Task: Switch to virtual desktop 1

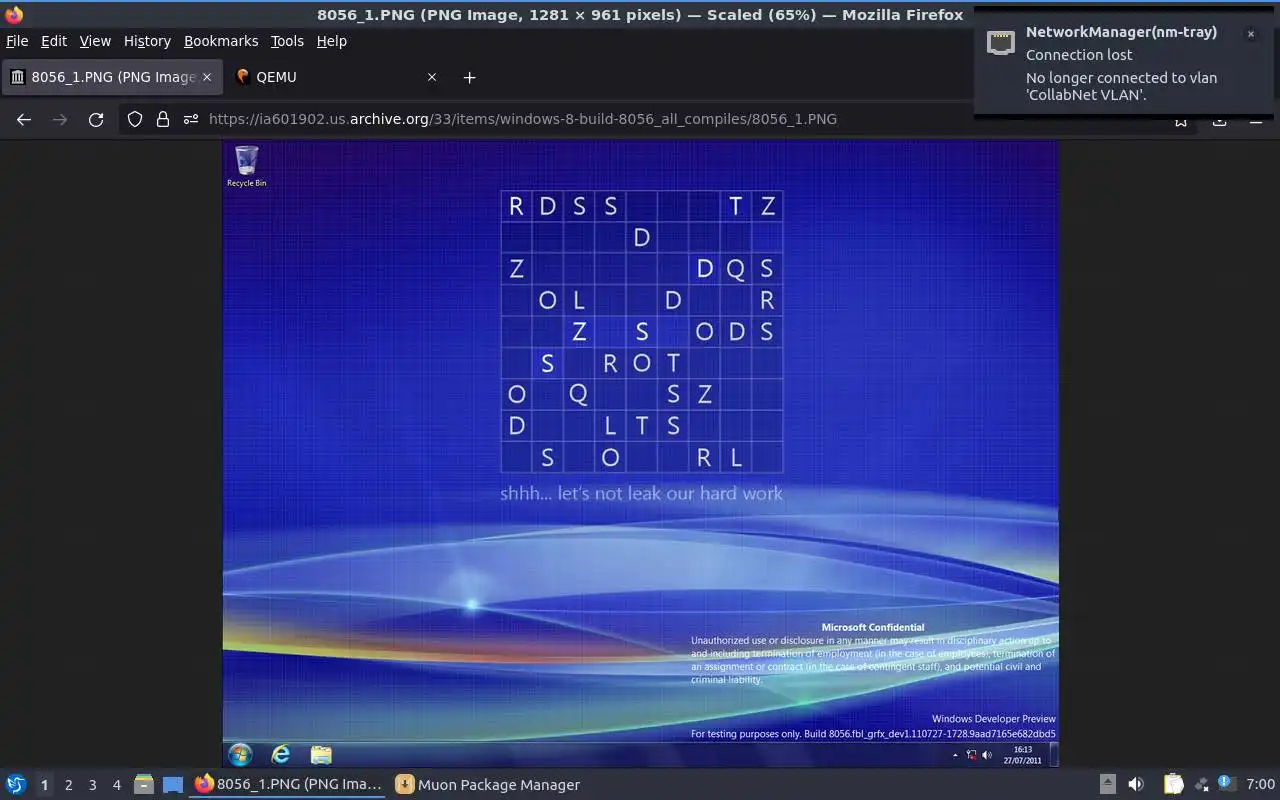Action: [x=44, y=785]
